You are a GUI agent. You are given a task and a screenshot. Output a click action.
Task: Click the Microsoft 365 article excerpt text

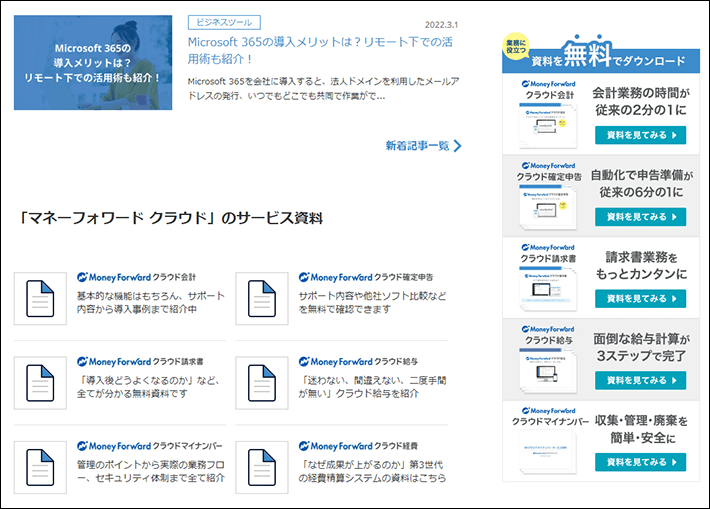click(323, 89)
